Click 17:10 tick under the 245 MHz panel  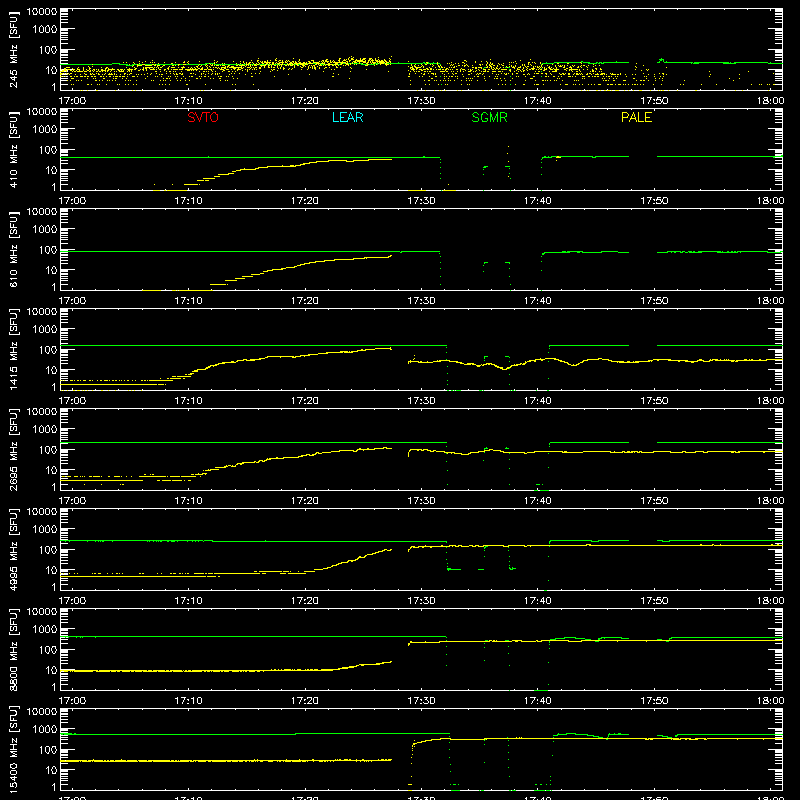pyautogui.click(x=188, y=101)
